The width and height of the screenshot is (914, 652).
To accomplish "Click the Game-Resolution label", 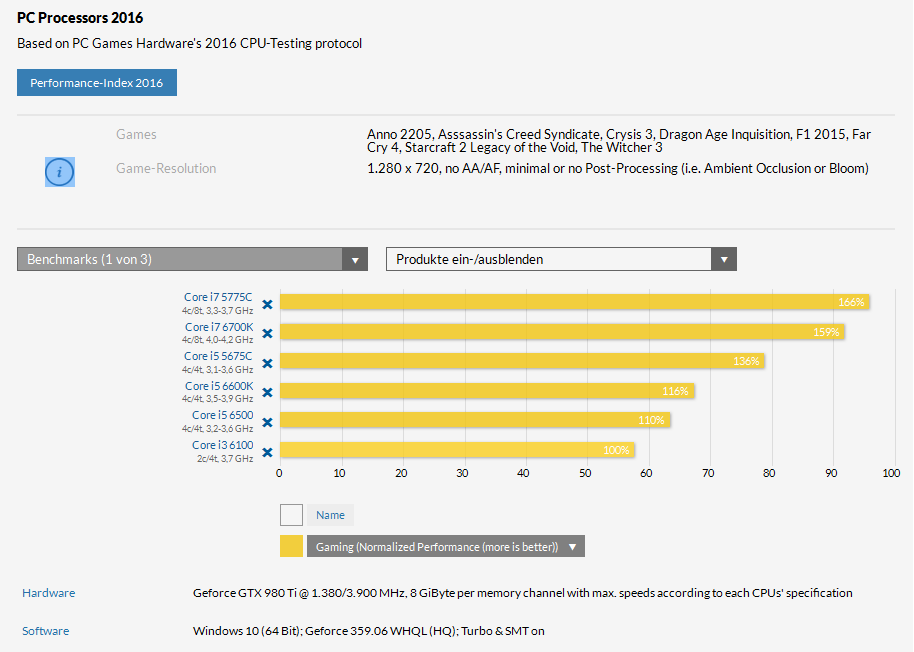I will click(x=166, y=168).
